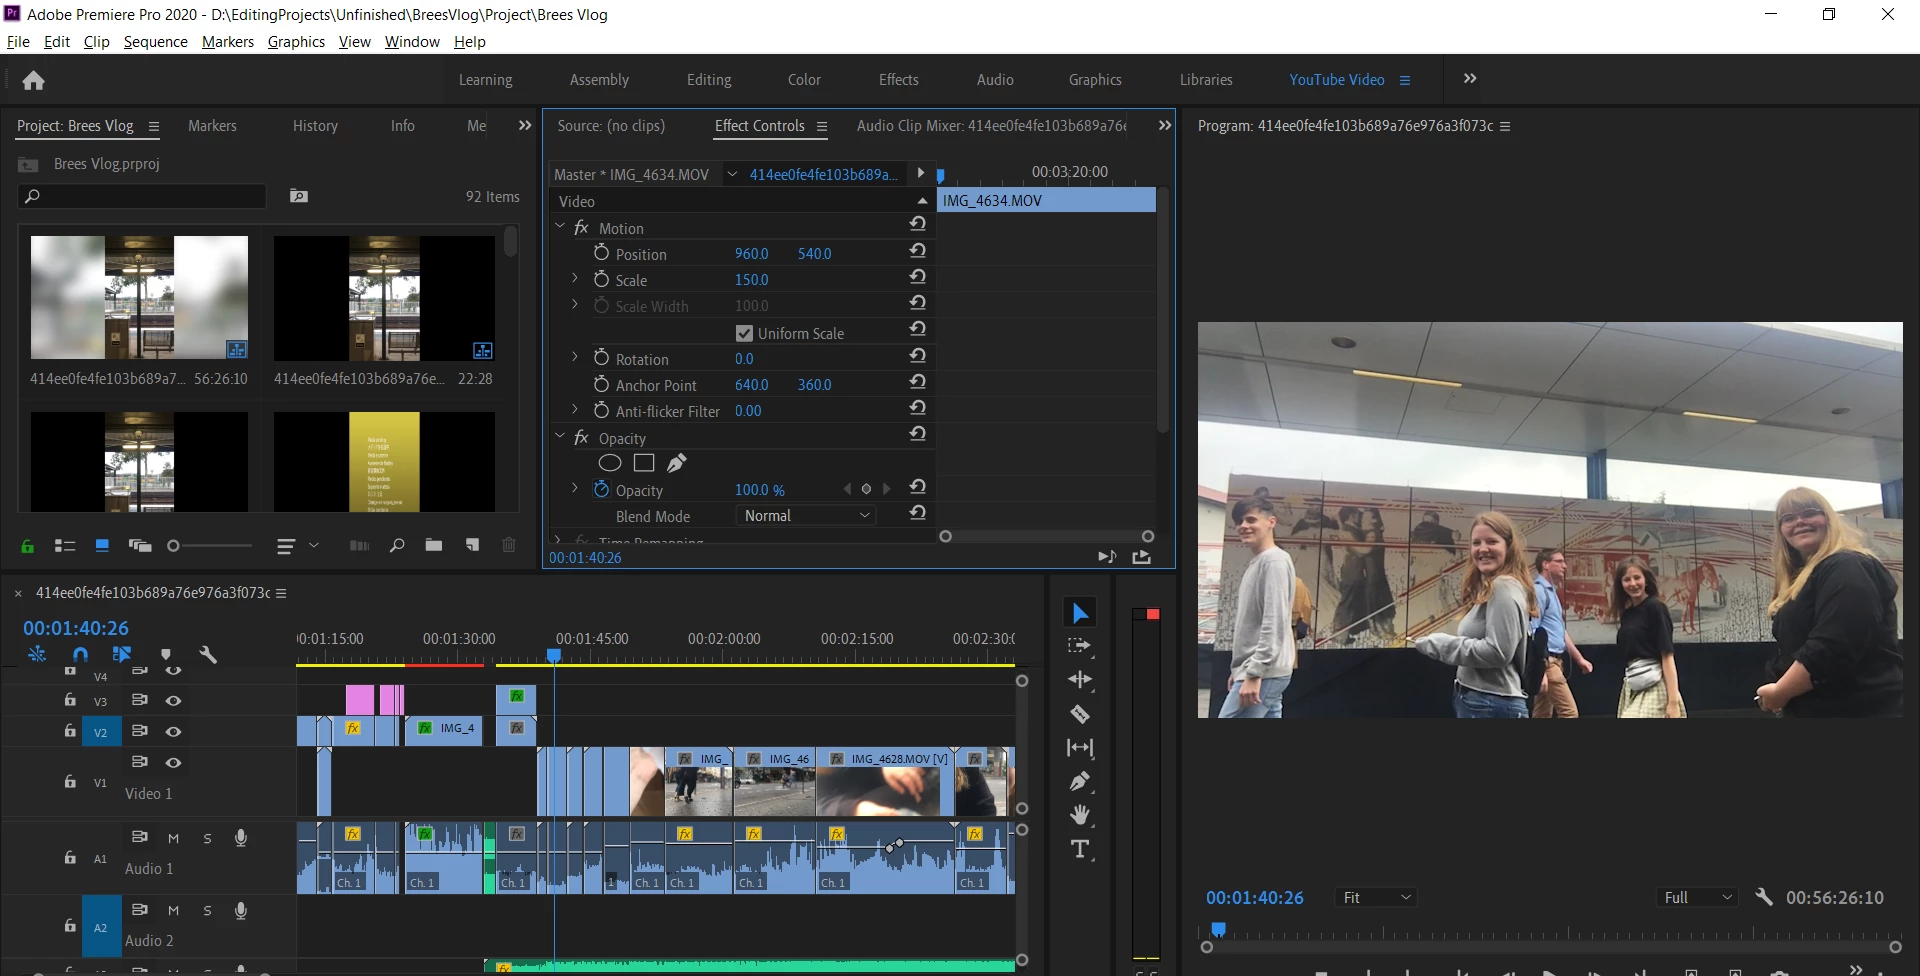The width and height of the screenshot is (1920, 976).
Task: Select the Razor tool
Action: pos(1080,714)
